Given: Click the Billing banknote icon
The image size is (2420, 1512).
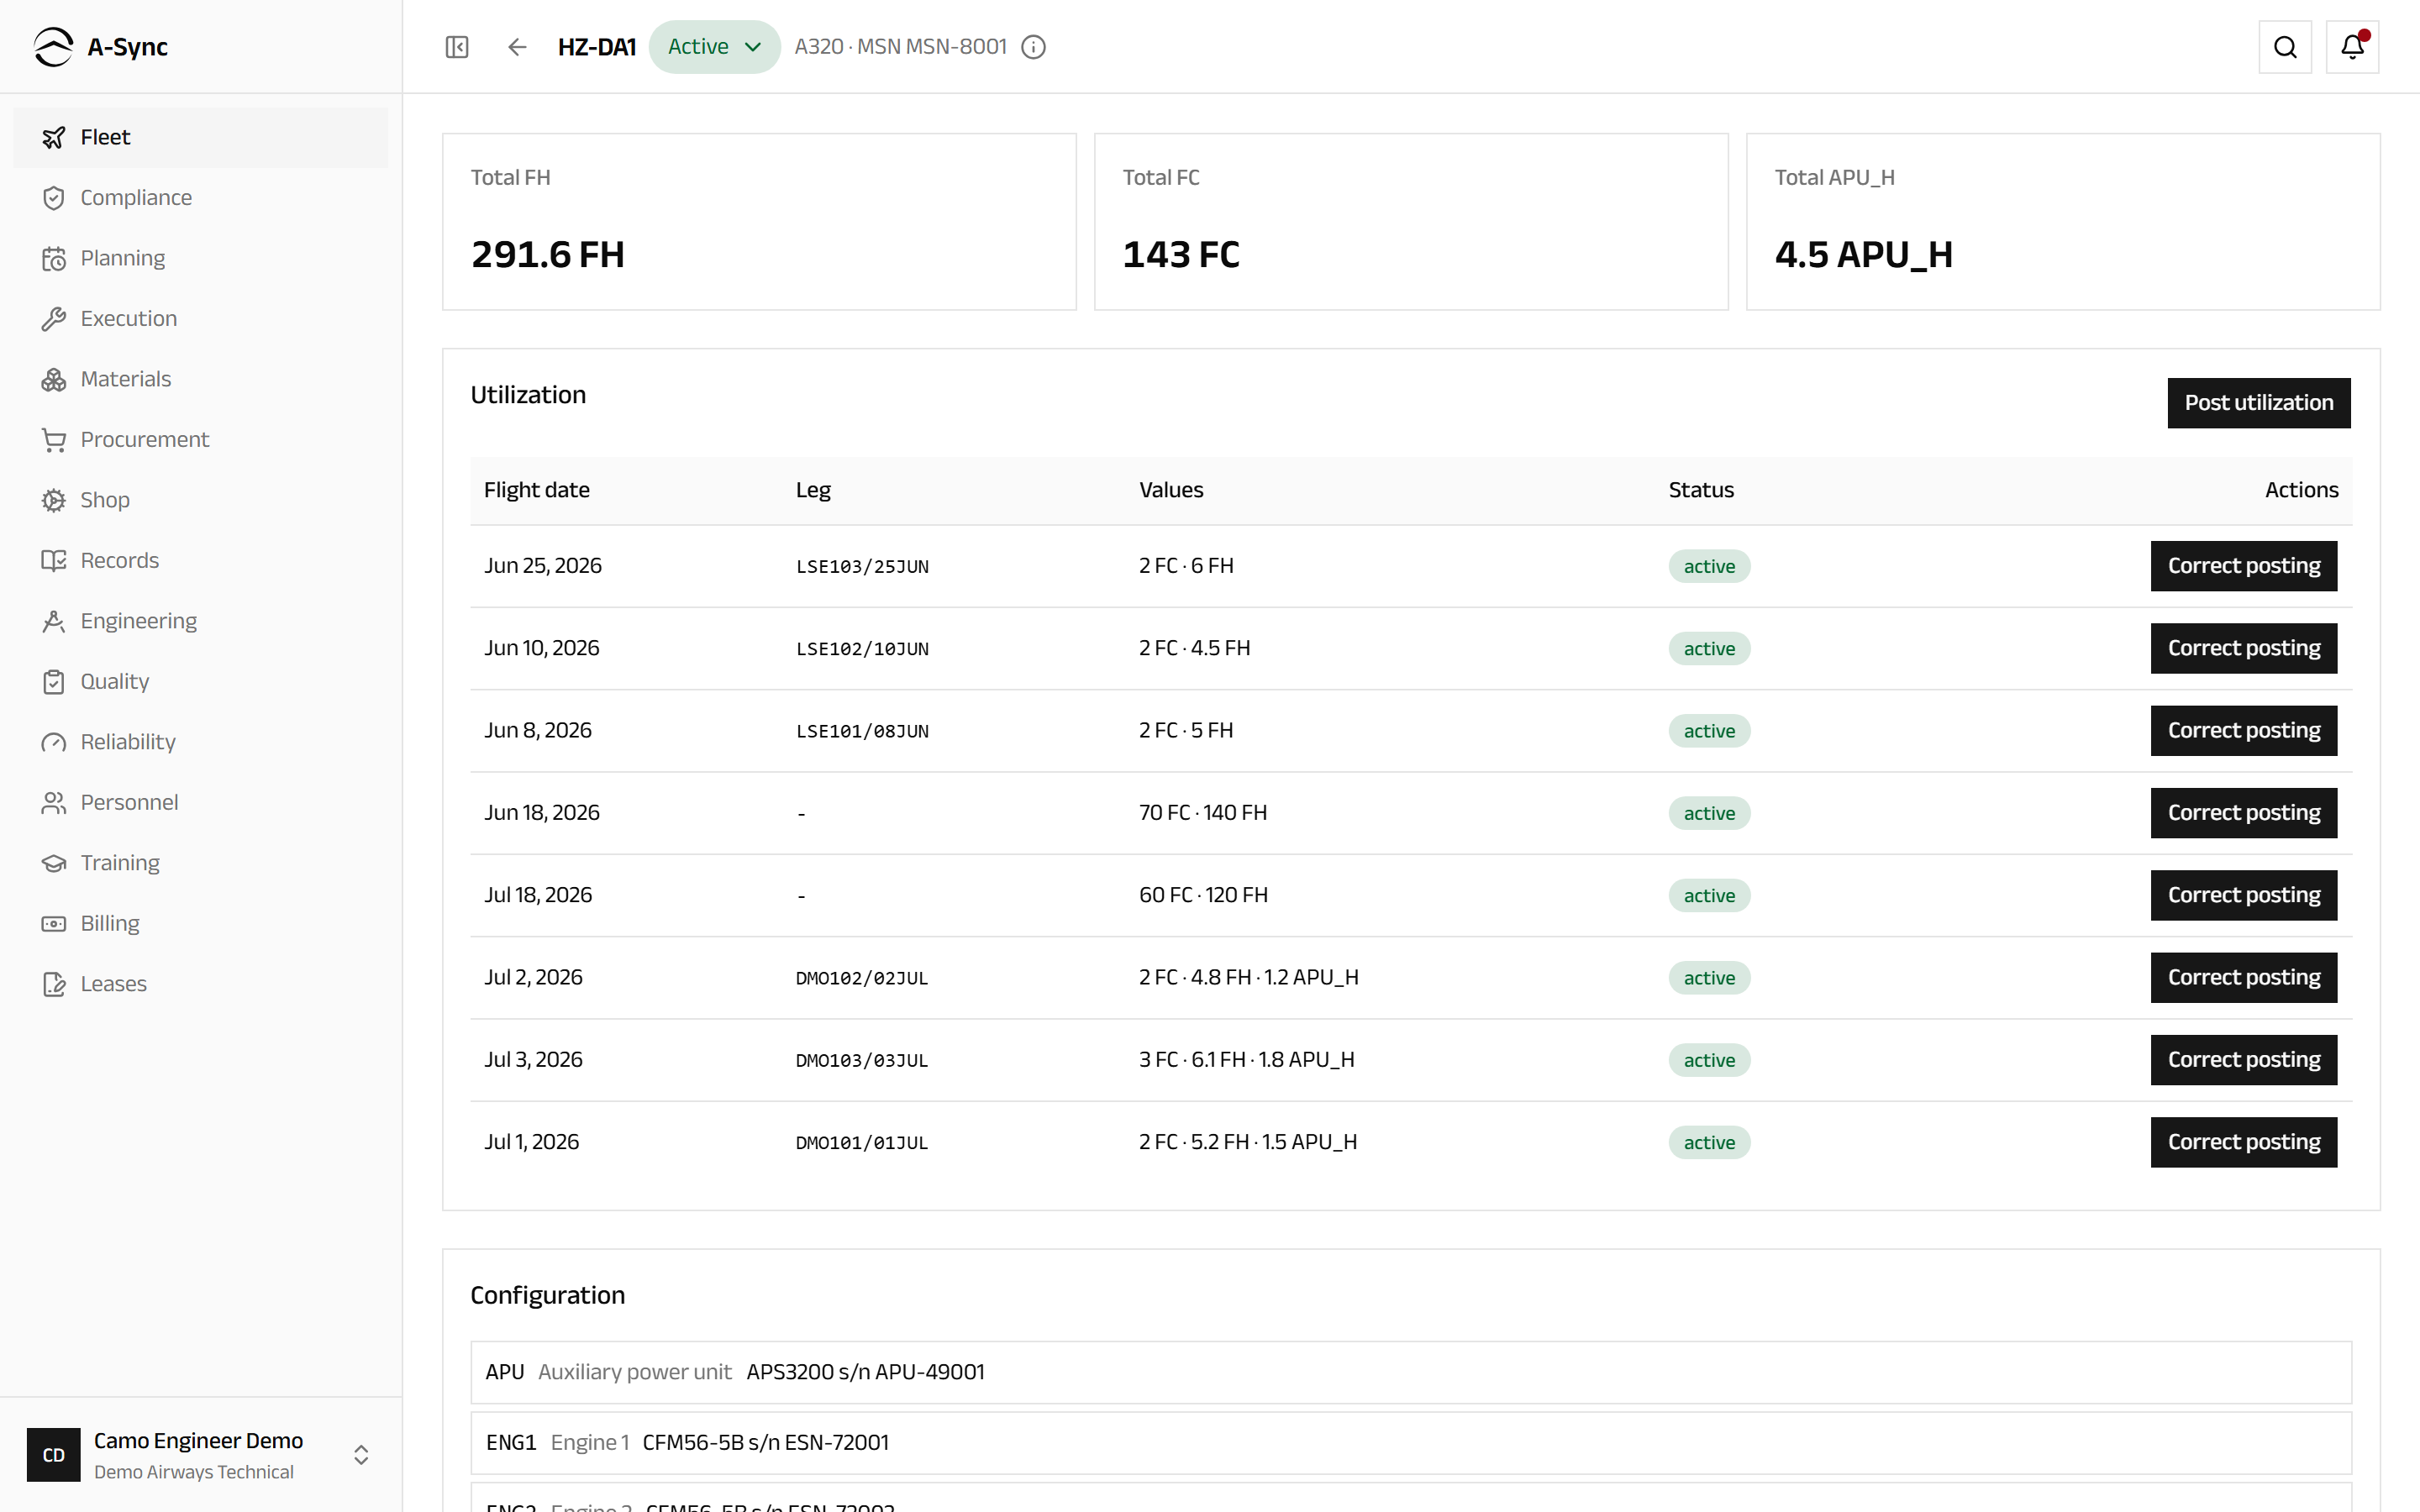Looking at the screenshot, I should (54, 924).
